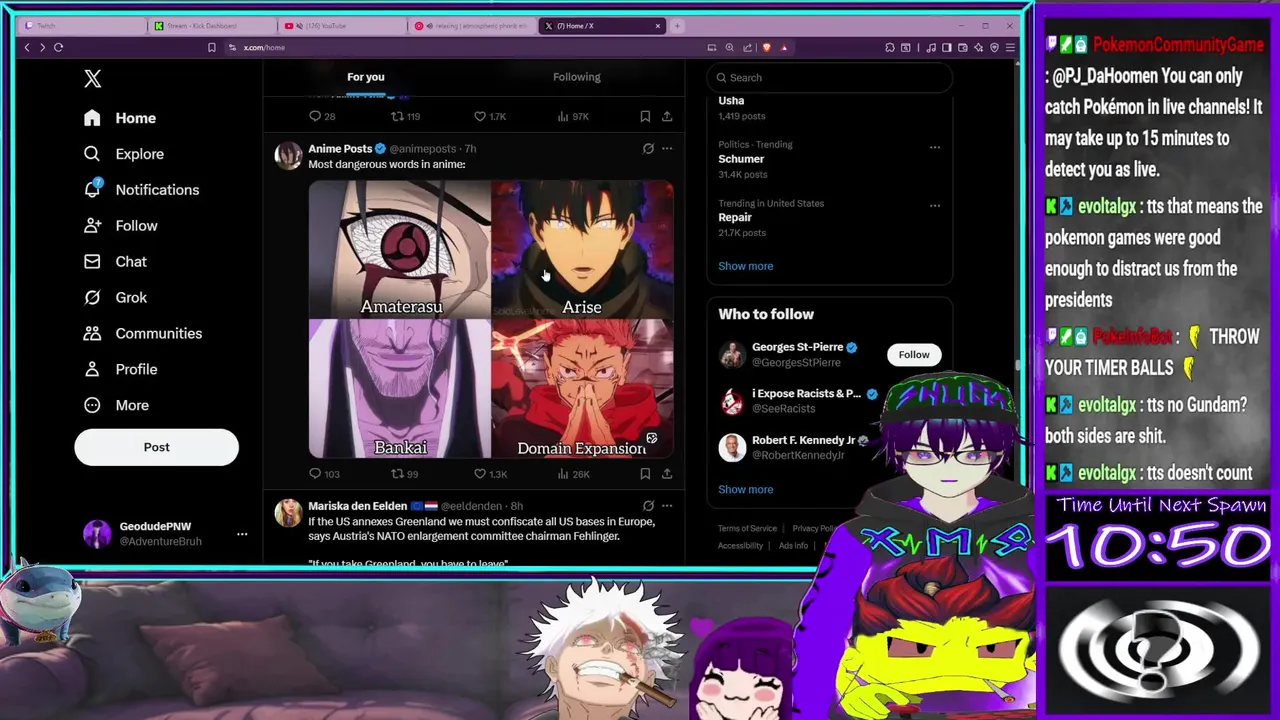Open more options for Schumer trend
The width and height of the screenshot is (1280, 720).
[x=935, y=148]
